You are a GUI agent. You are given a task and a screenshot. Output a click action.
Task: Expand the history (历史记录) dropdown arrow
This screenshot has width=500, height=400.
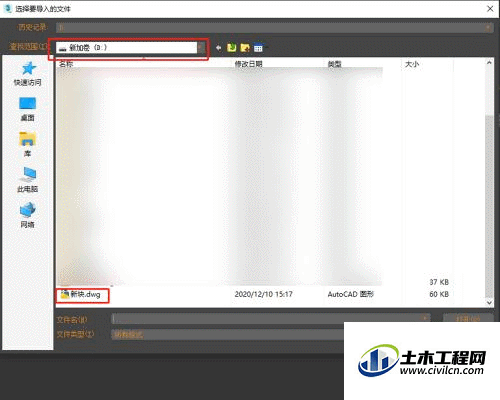[x=488, y=28]
